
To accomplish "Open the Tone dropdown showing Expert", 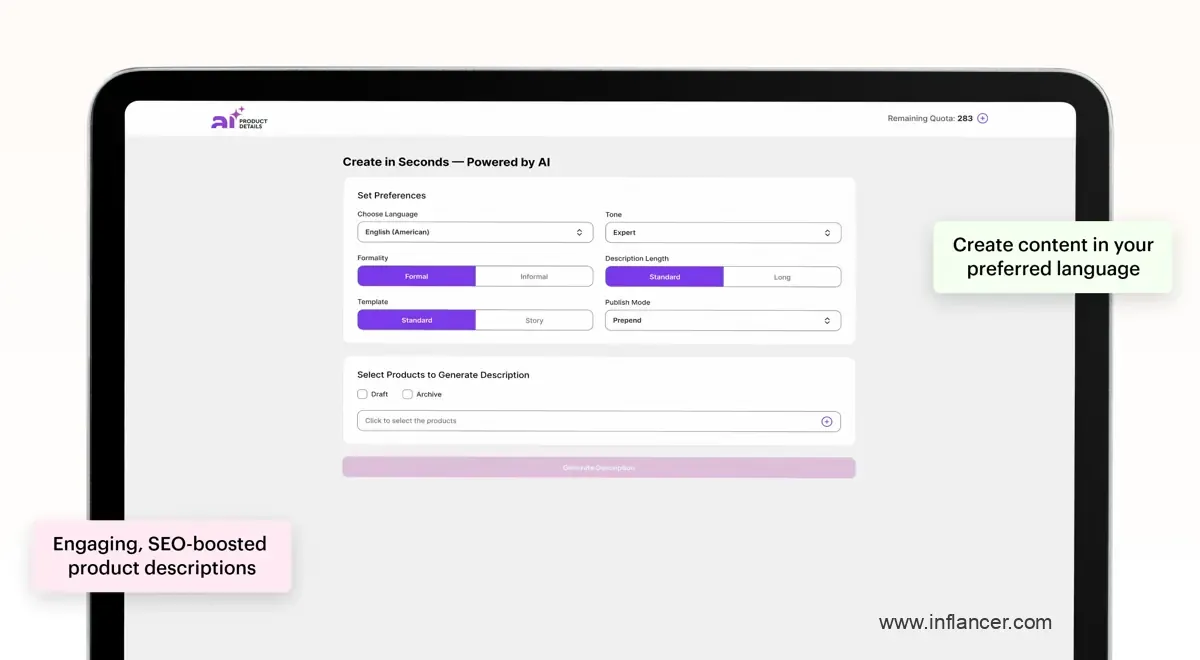I will click(x=723, y=232).
